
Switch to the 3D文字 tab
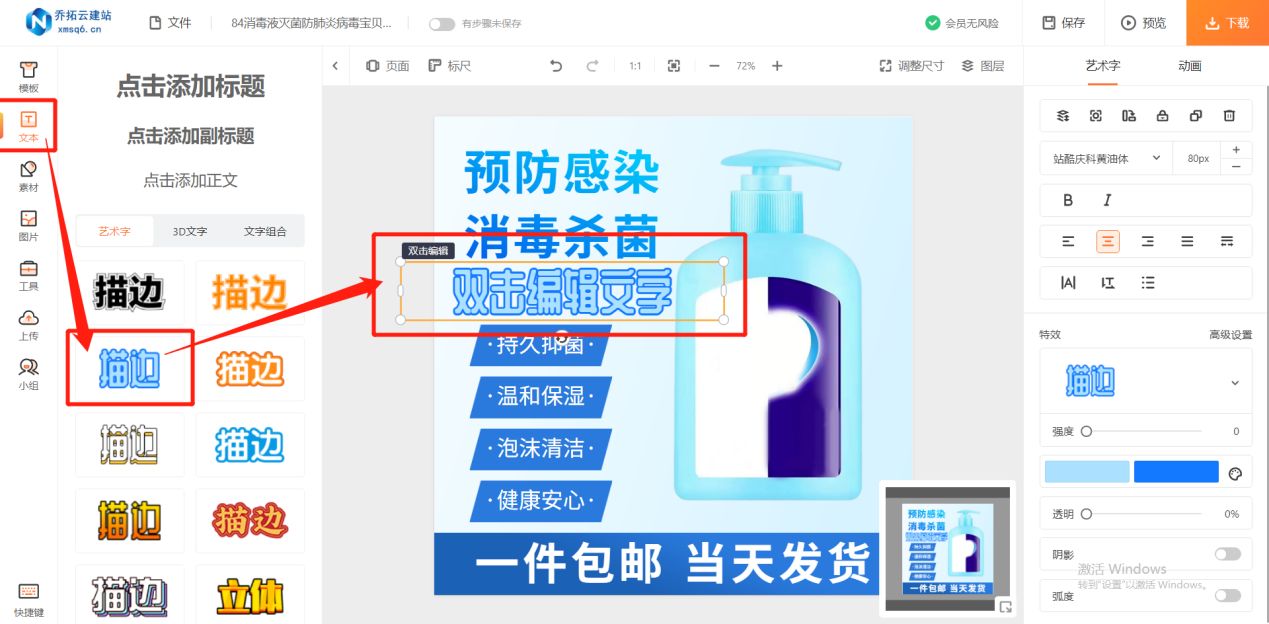point(189,230)
